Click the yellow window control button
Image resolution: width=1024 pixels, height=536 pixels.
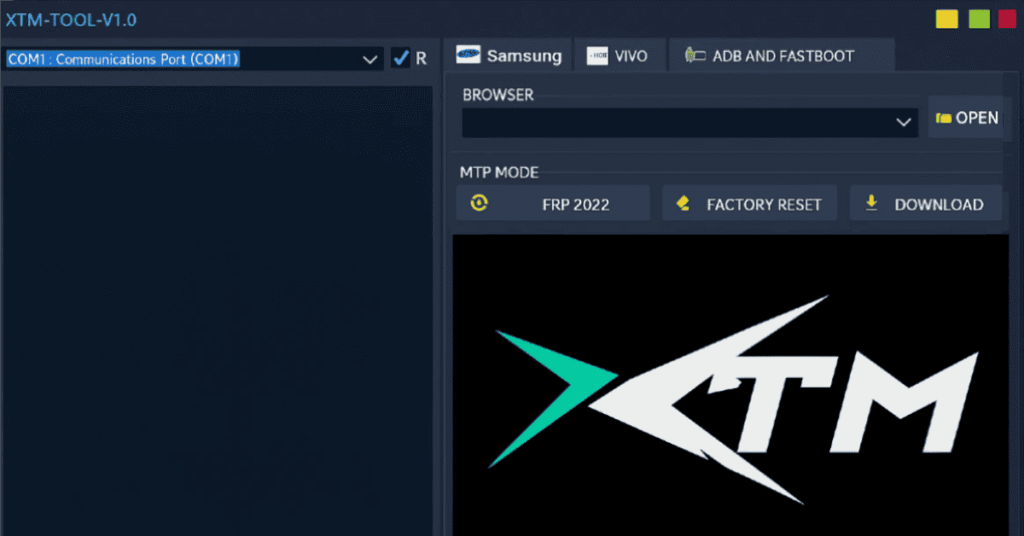click(947, 19)
